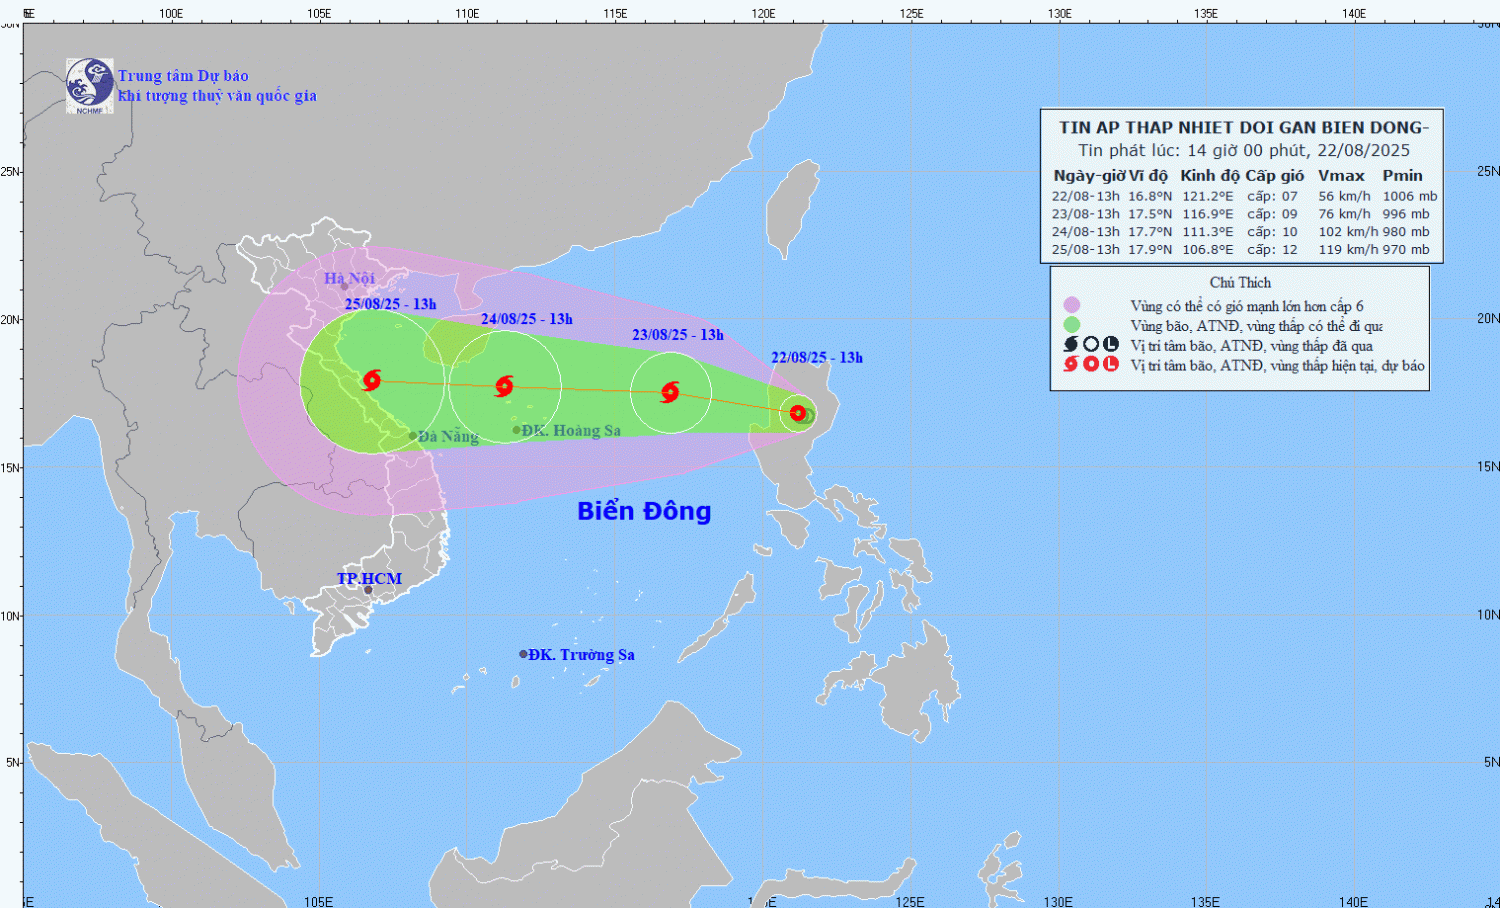Click the Hà Nội city marker dot

344,287
